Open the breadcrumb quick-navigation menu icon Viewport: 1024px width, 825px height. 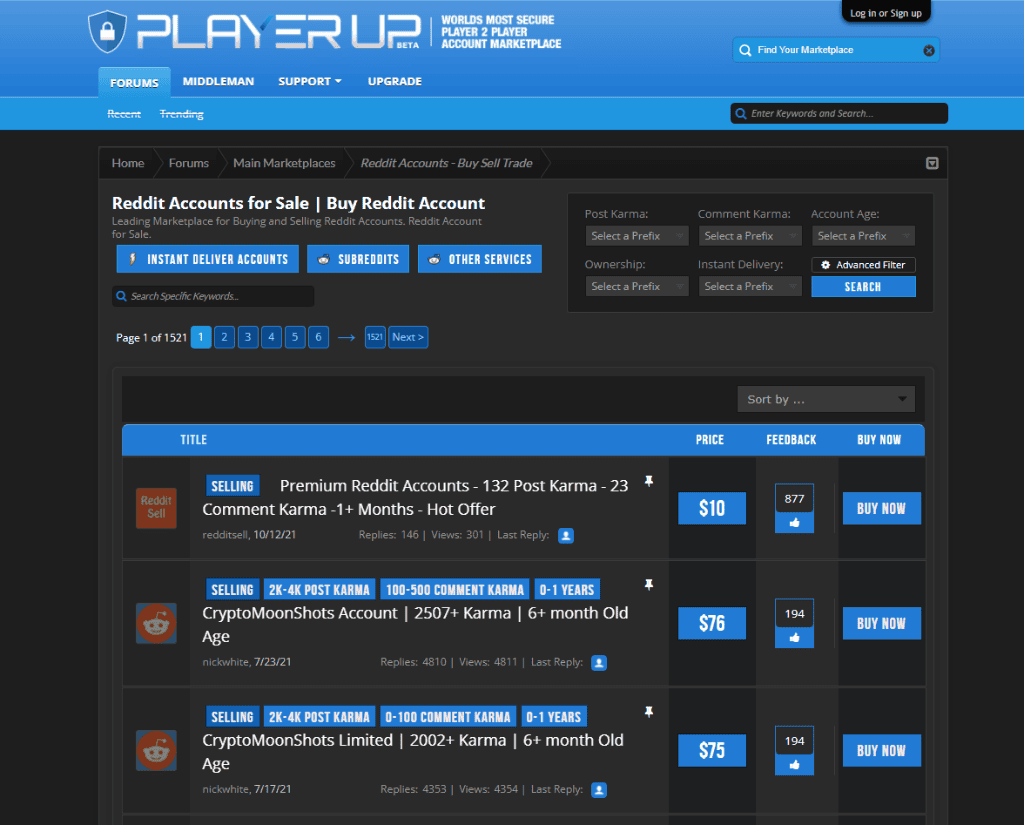(932, 163)
